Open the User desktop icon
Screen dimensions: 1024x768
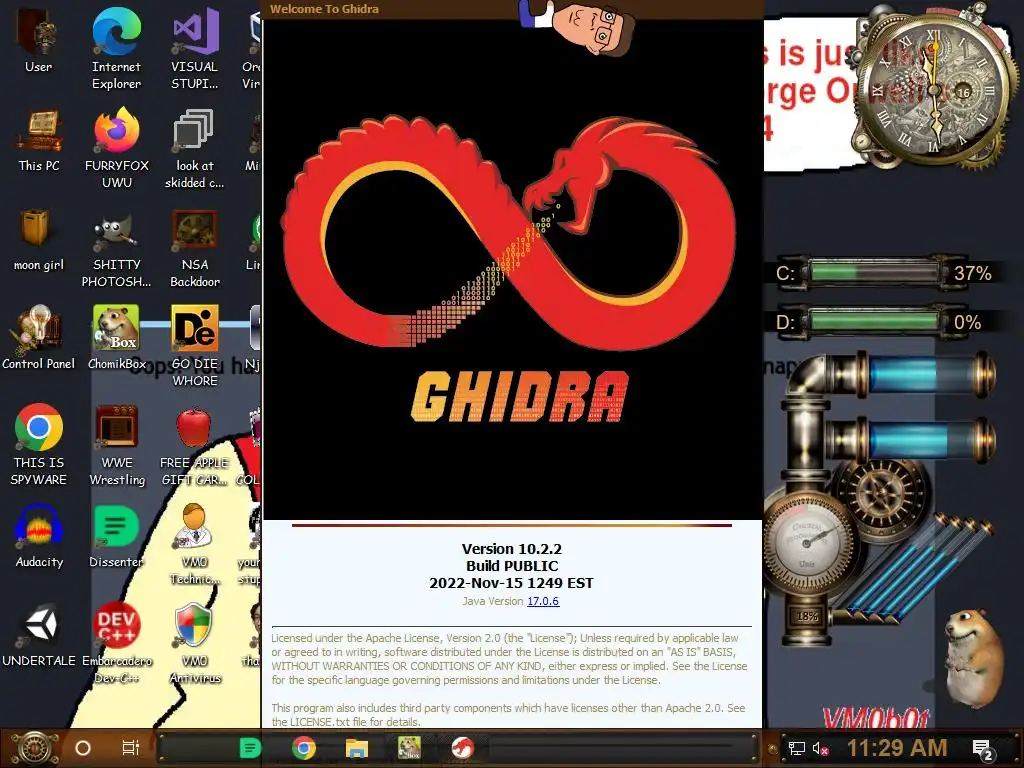(39, 40)
